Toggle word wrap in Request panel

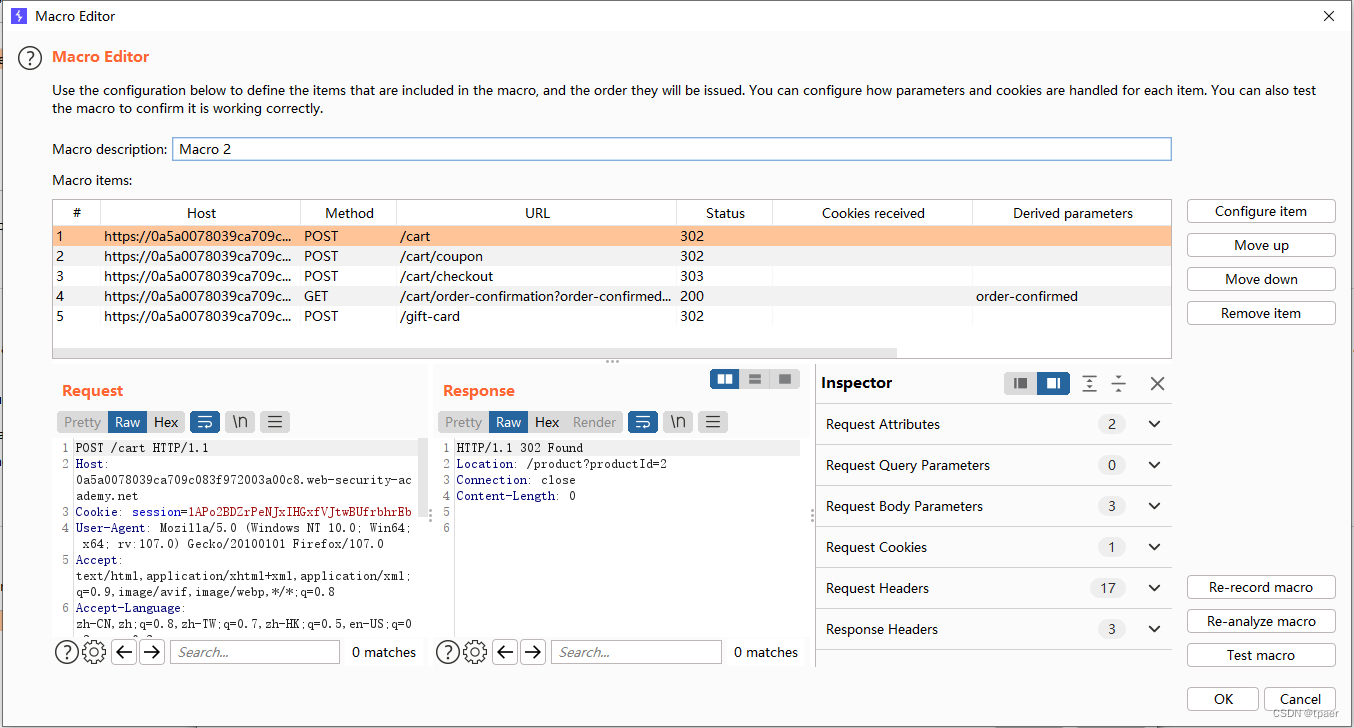click(204, 422)
